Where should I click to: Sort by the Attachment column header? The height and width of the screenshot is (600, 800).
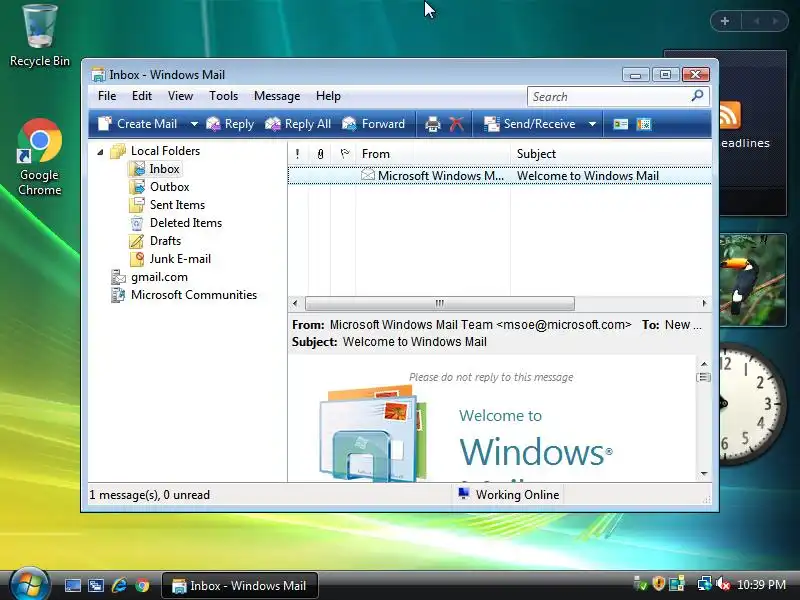(320, 154)
